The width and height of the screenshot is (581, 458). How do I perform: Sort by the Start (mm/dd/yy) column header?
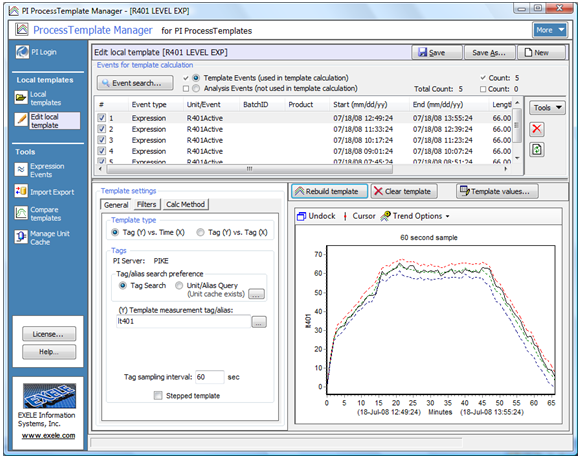369,104
